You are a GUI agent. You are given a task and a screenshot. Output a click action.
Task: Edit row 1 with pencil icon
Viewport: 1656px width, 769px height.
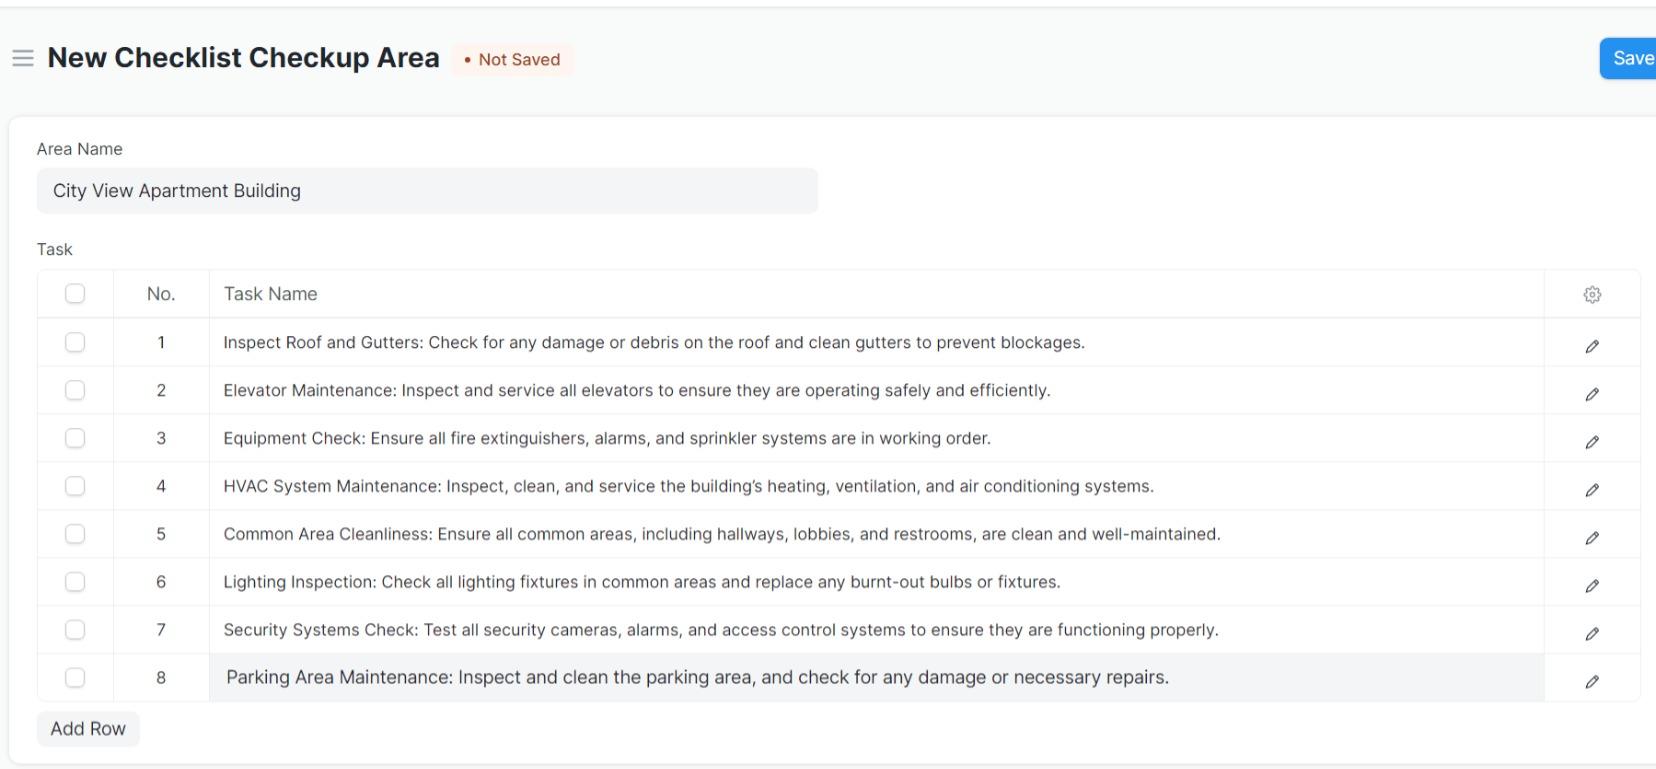1592,346
